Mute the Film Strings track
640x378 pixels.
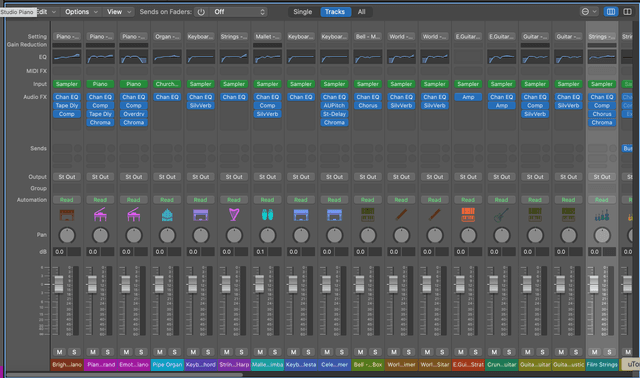595,352
